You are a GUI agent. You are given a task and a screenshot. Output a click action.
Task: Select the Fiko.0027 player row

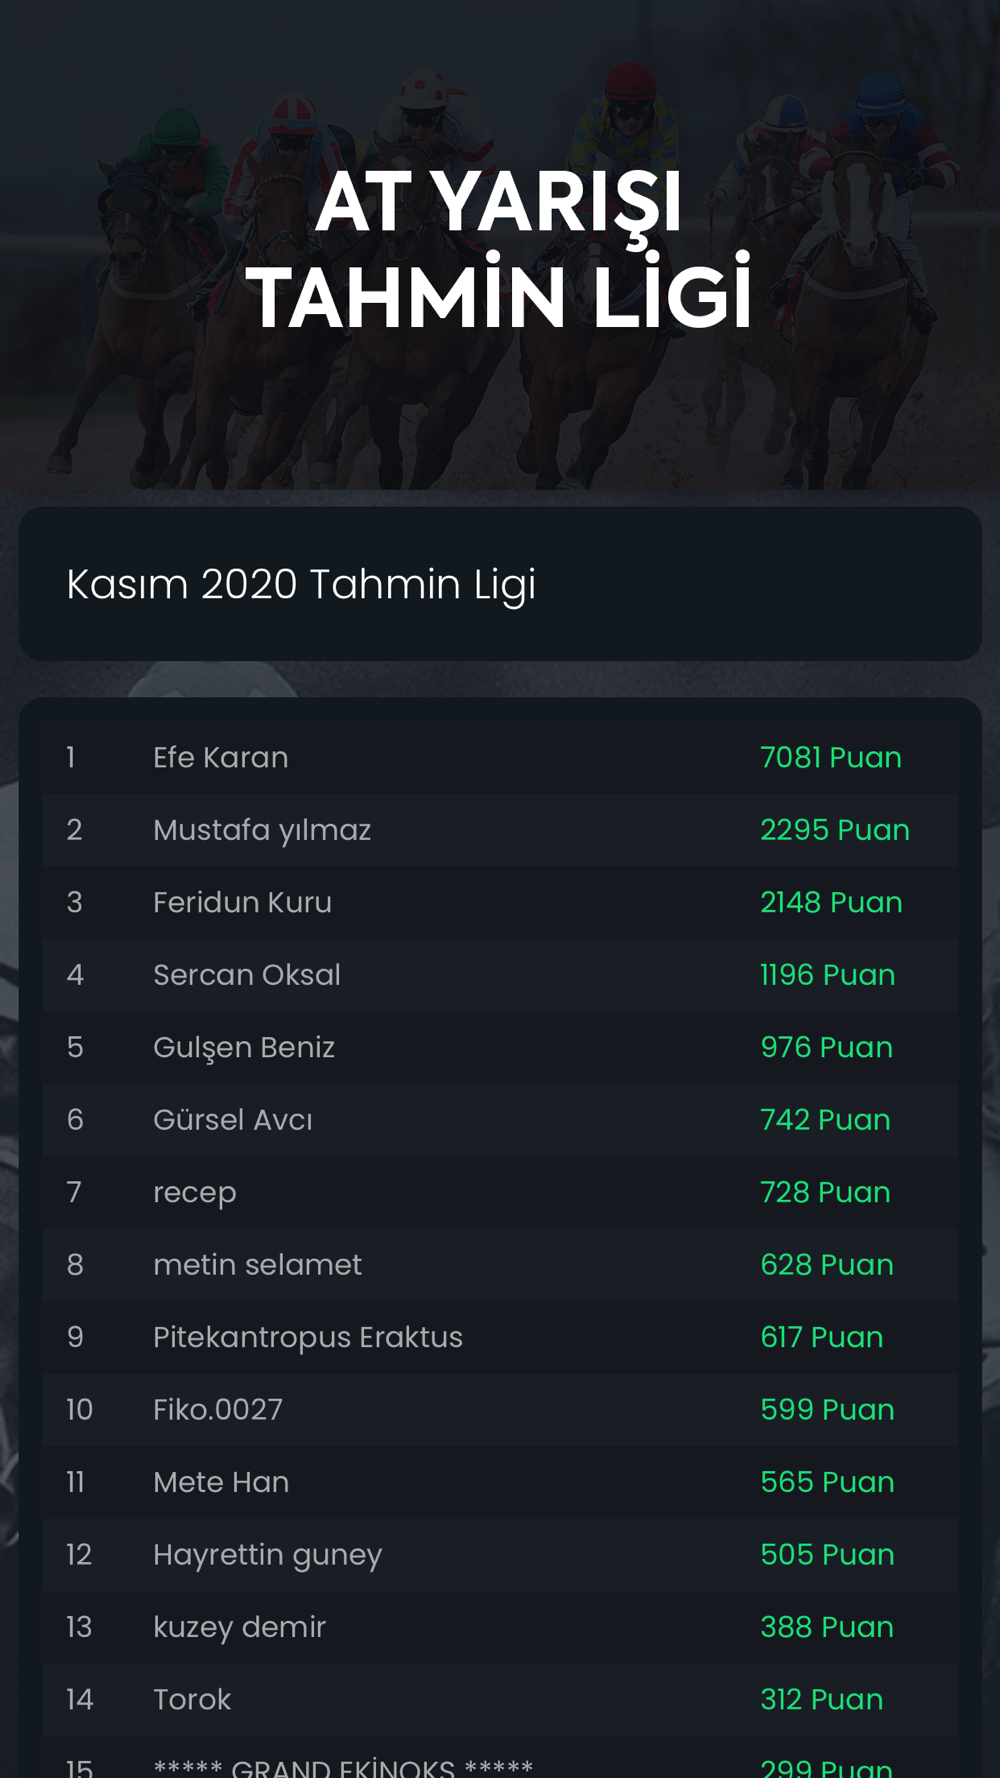(500, 1410)
